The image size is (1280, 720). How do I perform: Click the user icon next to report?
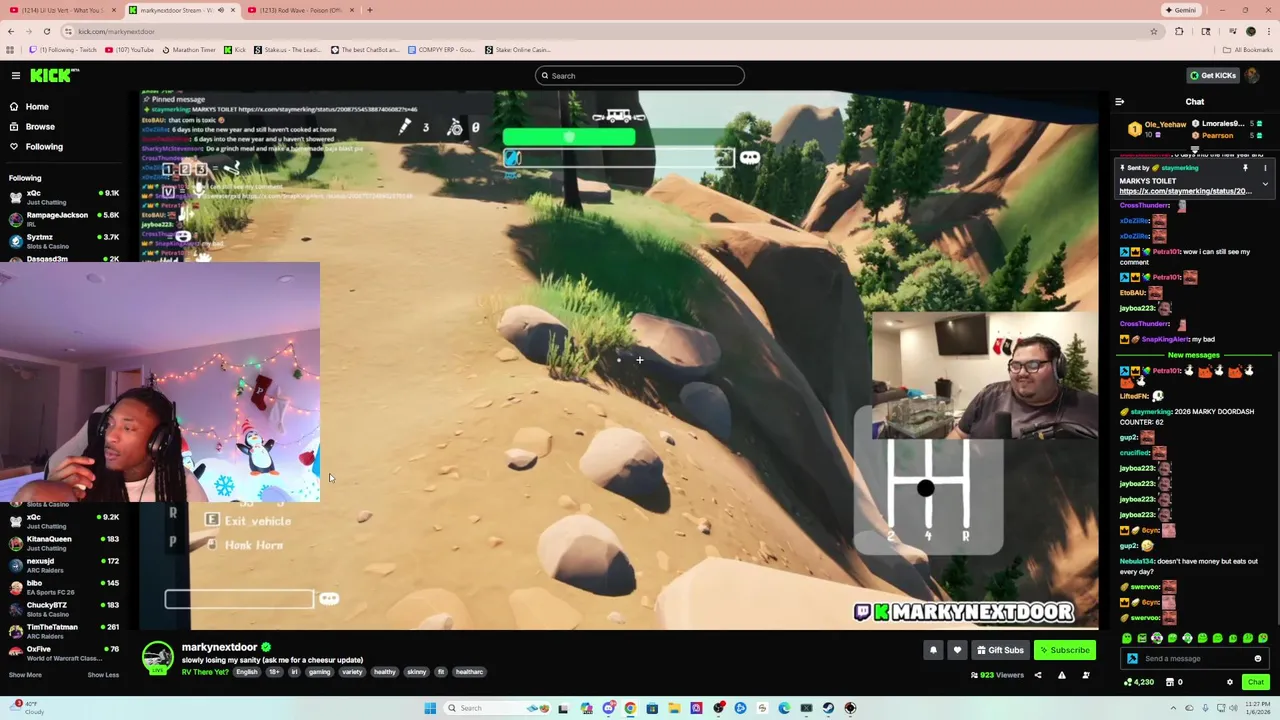point(1086,676)
